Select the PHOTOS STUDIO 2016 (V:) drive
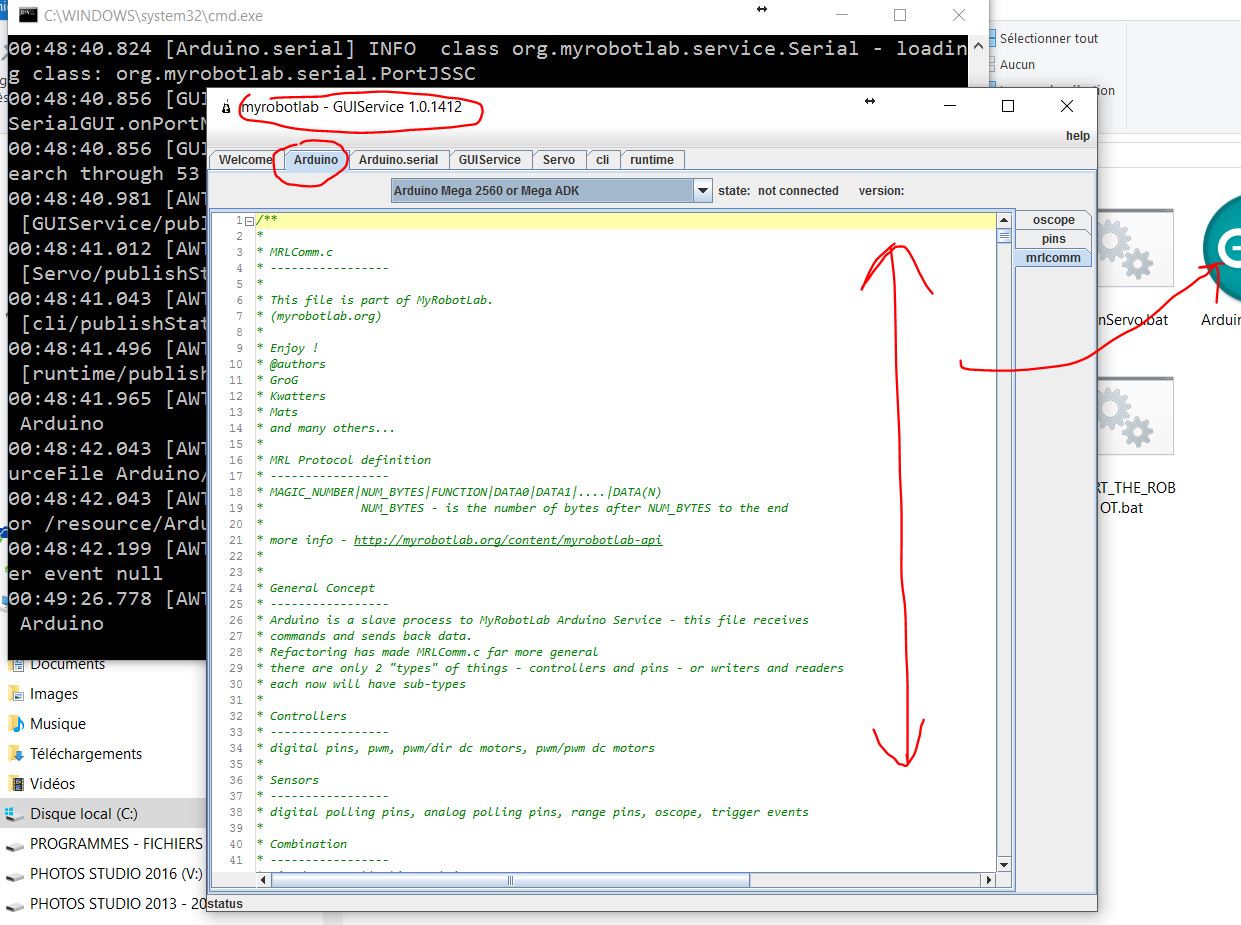 click(116, 874)
